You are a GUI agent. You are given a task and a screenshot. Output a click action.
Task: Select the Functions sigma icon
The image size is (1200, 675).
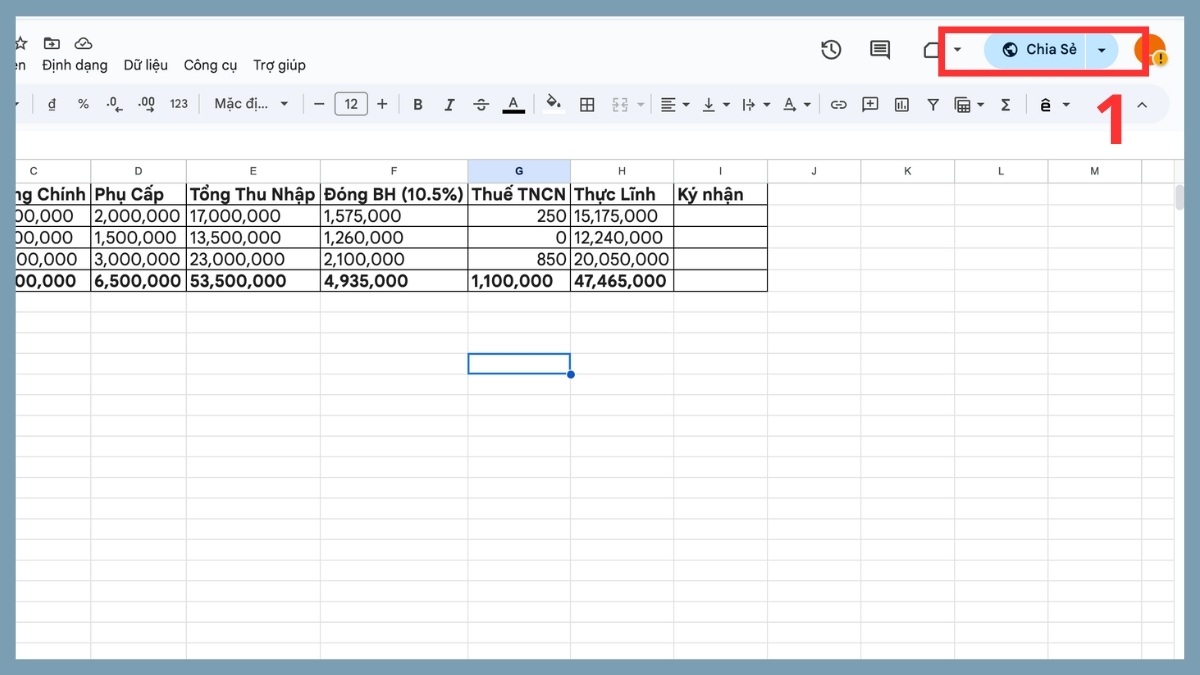[1005, 103]
